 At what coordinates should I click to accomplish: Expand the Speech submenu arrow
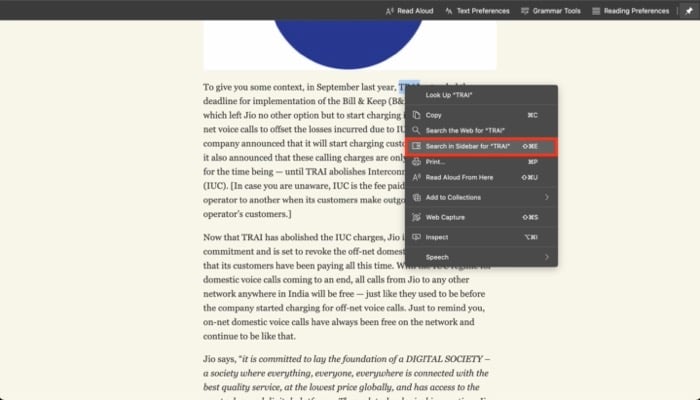pyautogui.click(x=547, y=257)
